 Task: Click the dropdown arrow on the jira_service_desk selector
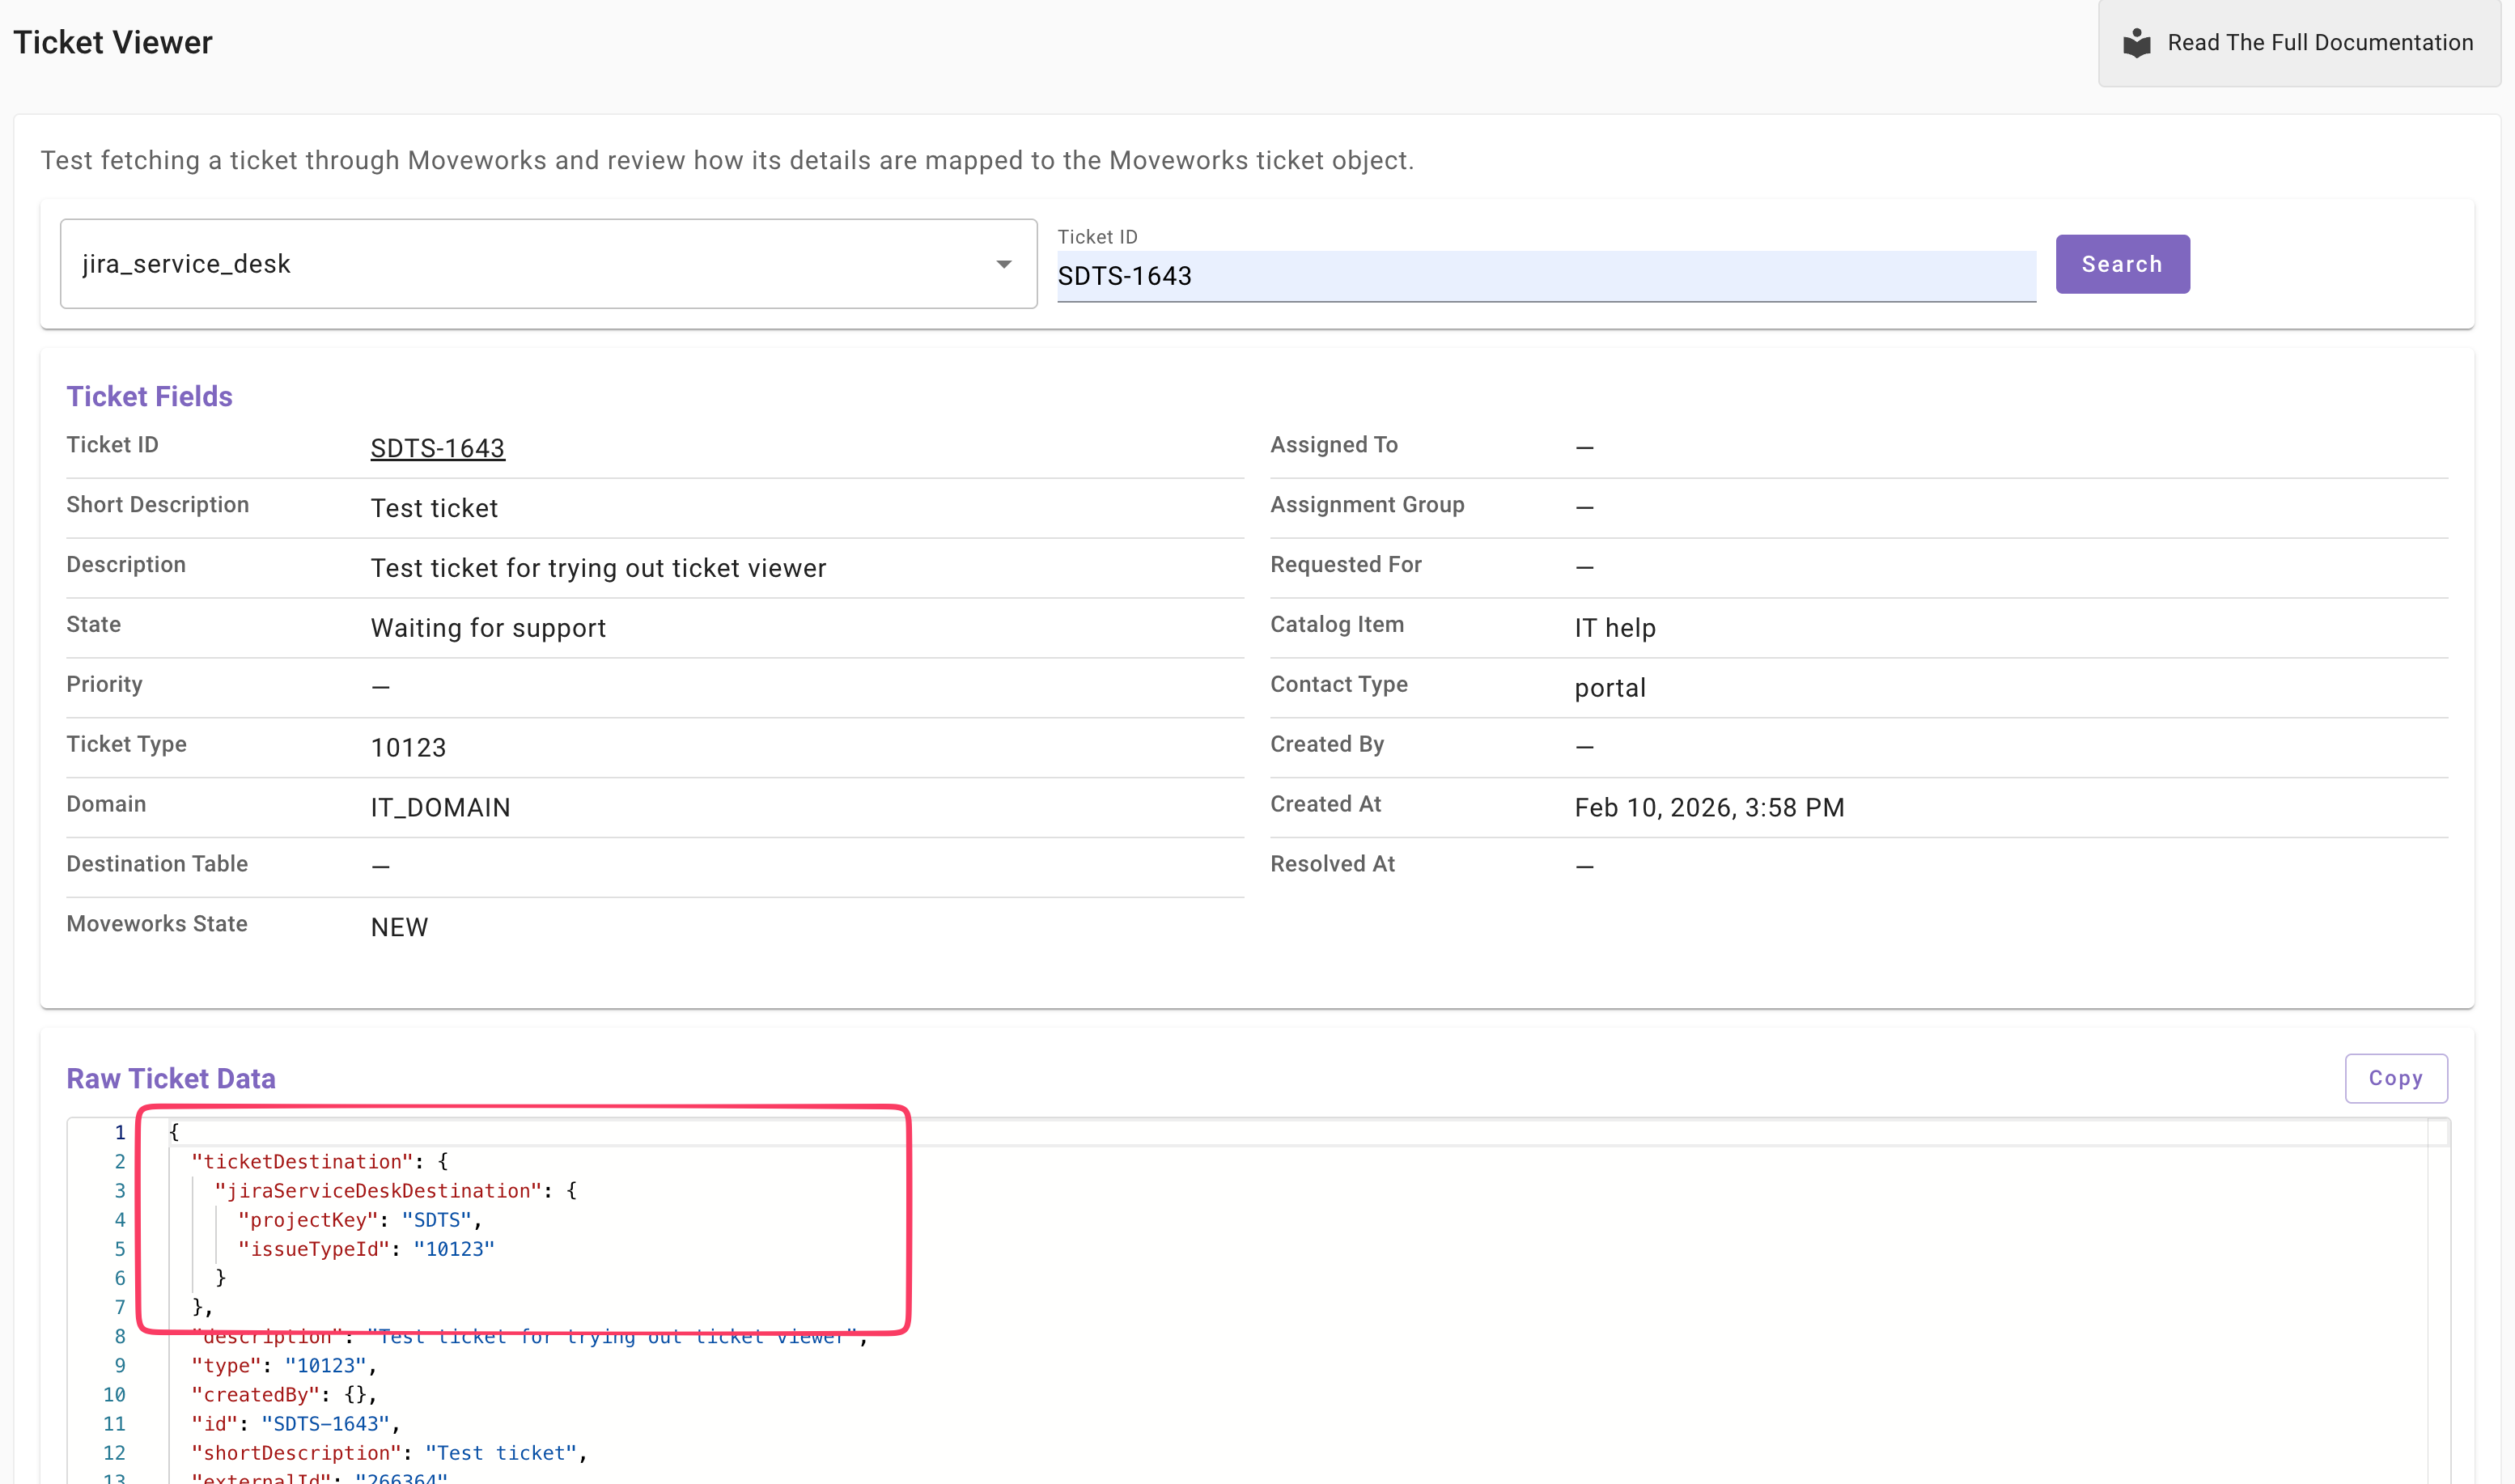click(1003, 264)
